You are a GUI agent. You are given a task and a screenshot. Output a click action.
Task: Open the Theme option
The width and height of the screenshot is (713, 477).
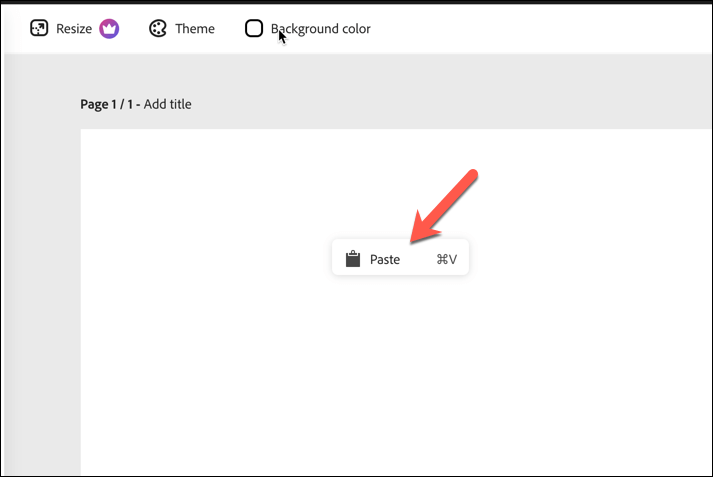point(182,29)
